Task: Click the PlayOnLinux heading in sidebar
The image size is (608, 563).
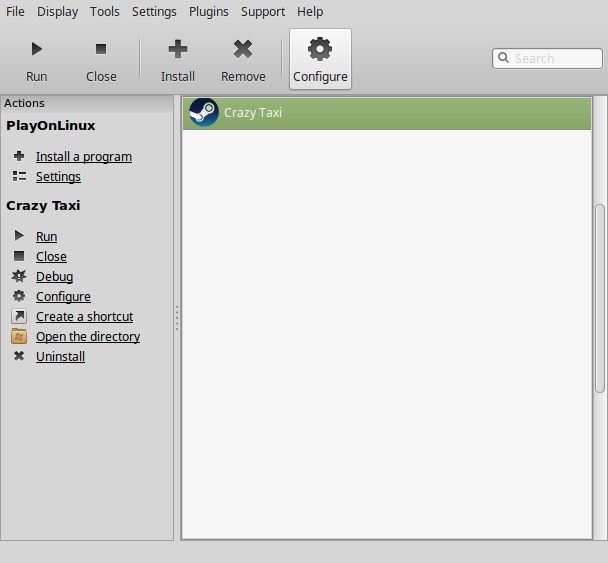Action: [x=51, y=126]
